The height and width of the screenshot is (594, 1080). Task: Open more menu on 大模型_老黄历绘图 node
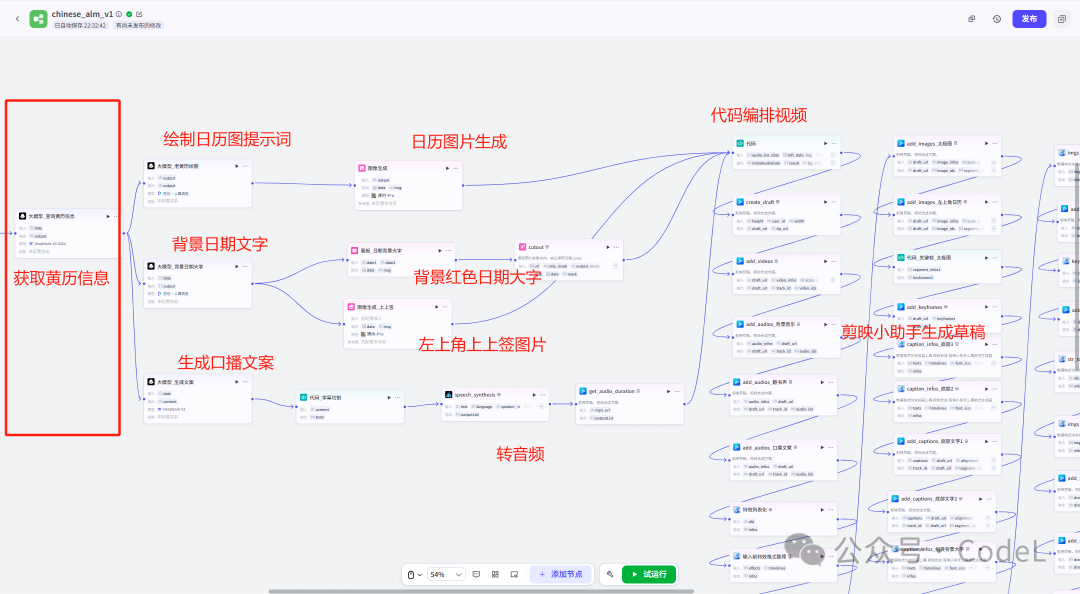(245, 166)
